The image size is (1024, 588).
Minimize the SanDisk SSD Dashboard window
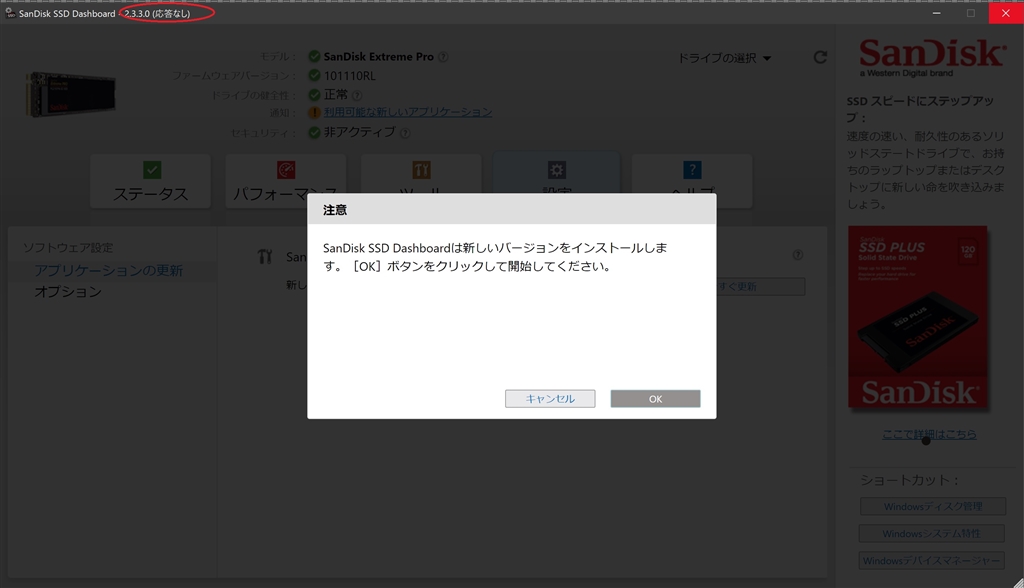click(x=936, y=13)
